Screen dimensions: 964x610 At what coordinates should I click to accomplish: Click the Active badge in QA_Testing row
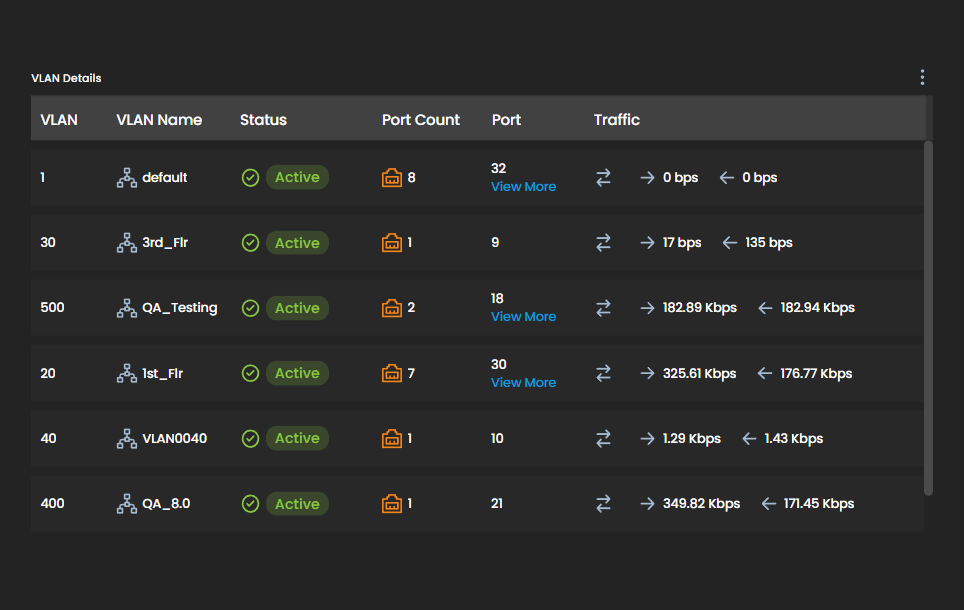pos(297,308)
